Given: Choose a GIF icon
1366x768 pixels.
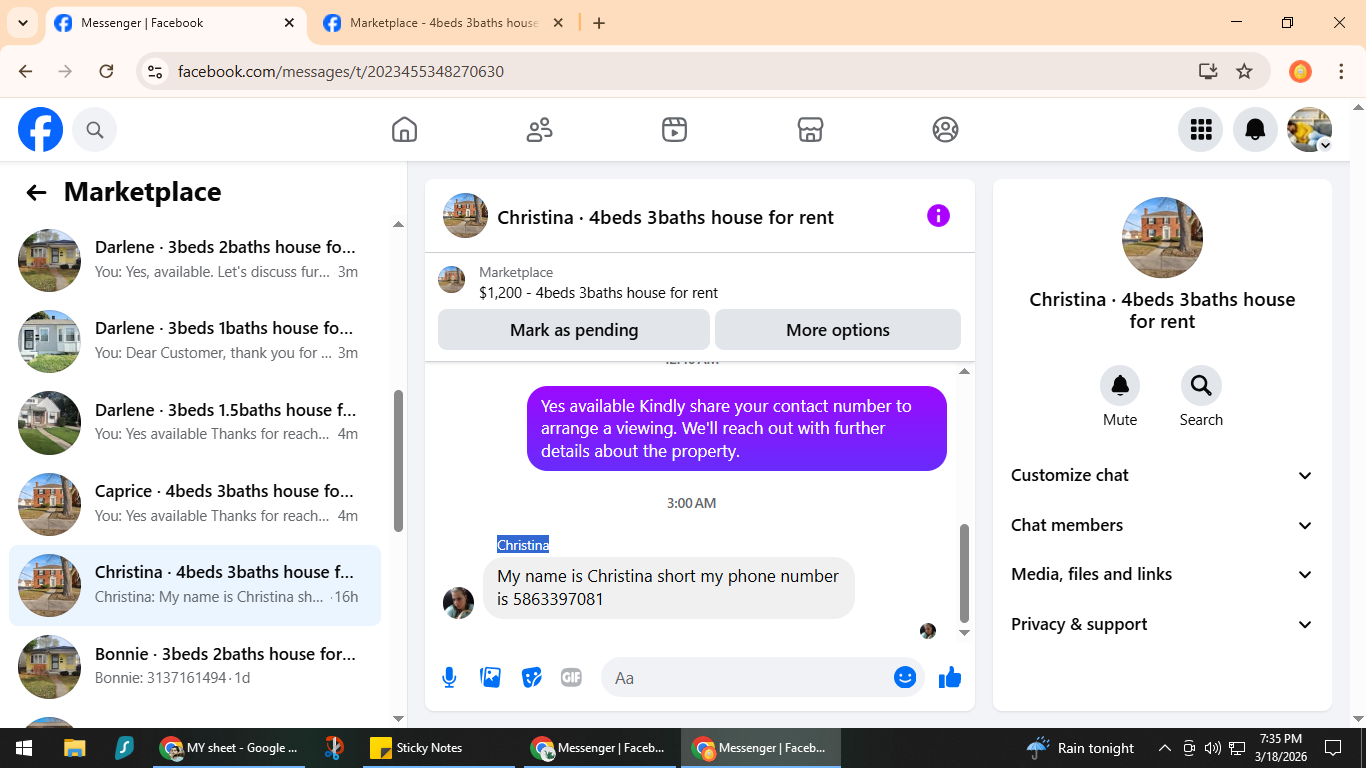Looking at the screenshot, I should 571,678.
